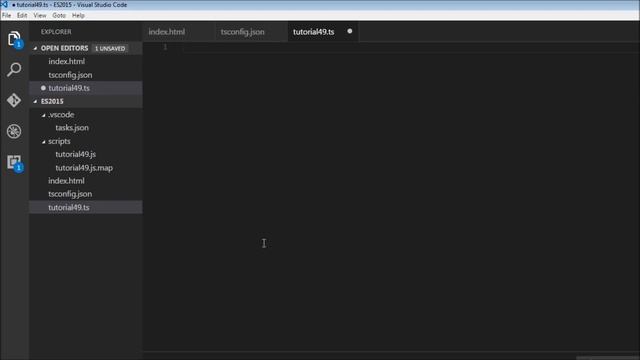640x360 pixels.
Task: Open the View menu
Action: click(40, 16)
